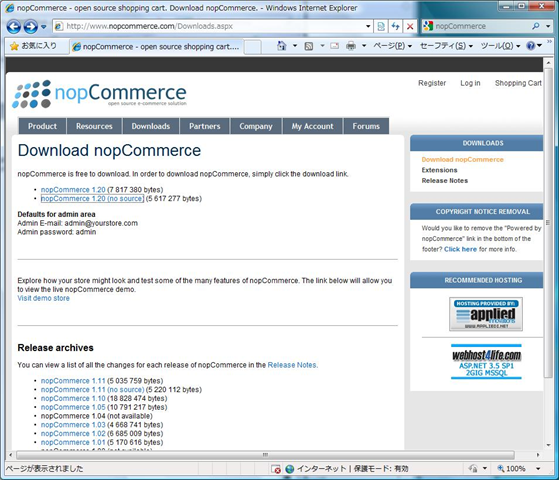Open the Favorites star button
559x480 pixels.
[x=34, y=46]
